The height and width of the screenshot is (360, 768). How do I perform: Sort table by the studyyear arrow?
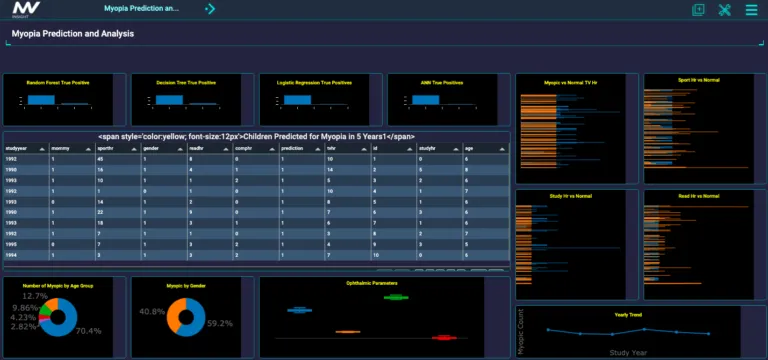(x=42, y=149)
